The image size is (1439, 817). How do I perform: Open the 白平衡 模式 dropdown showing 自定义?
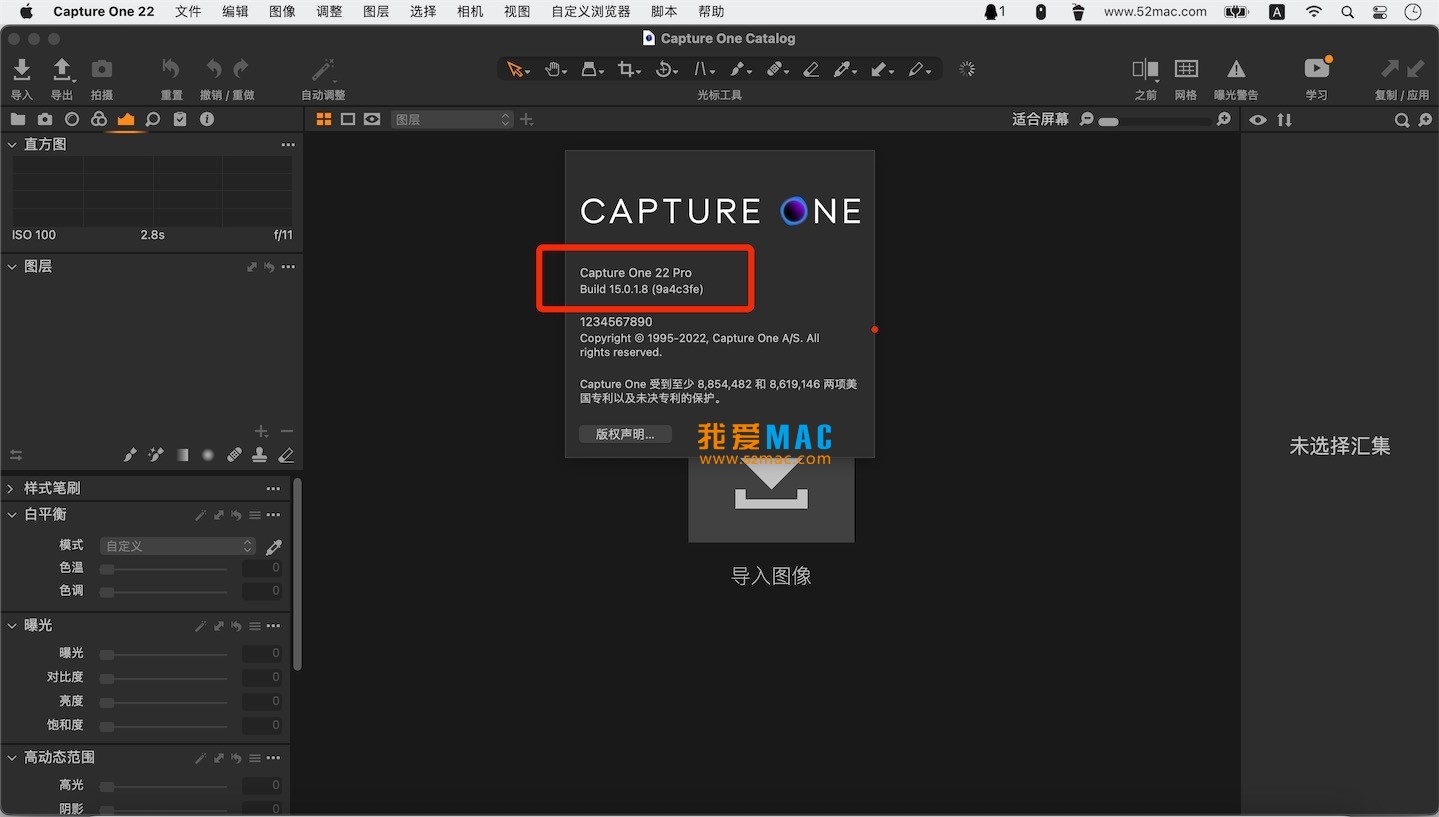coord(177,545)
